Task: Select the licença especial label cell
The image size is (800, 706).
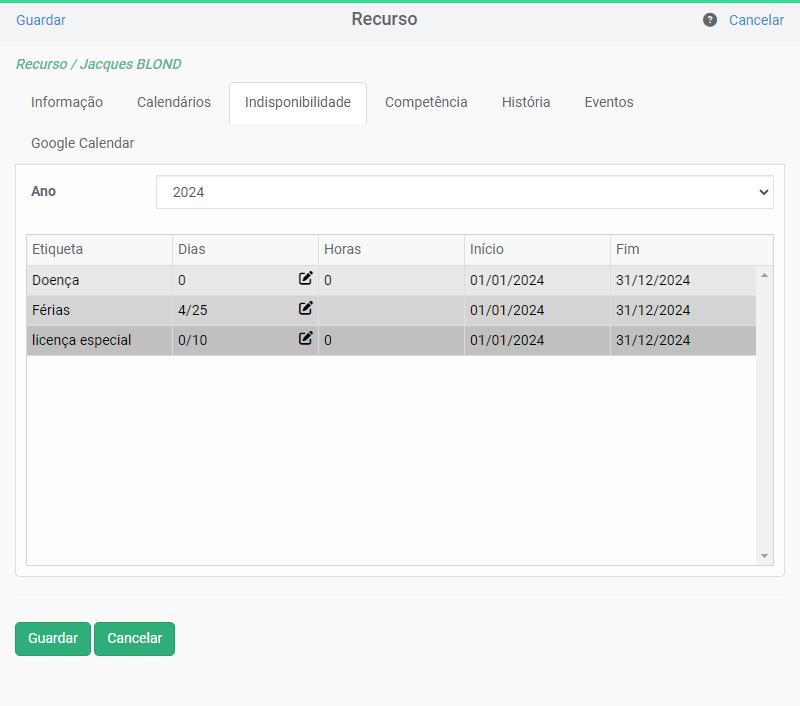Action: coord(99,340)
